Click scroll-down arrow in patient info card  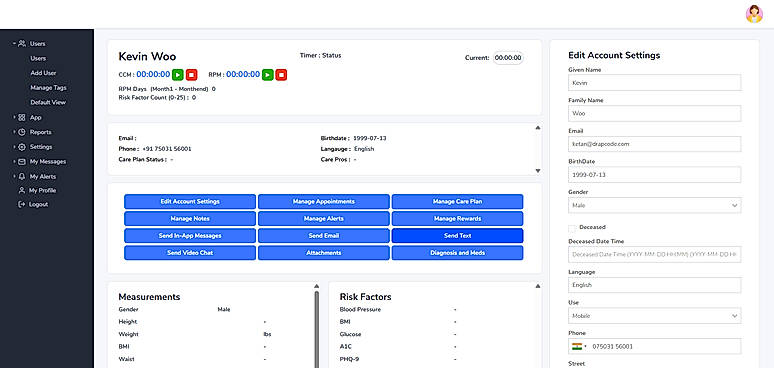pos(538,171)
